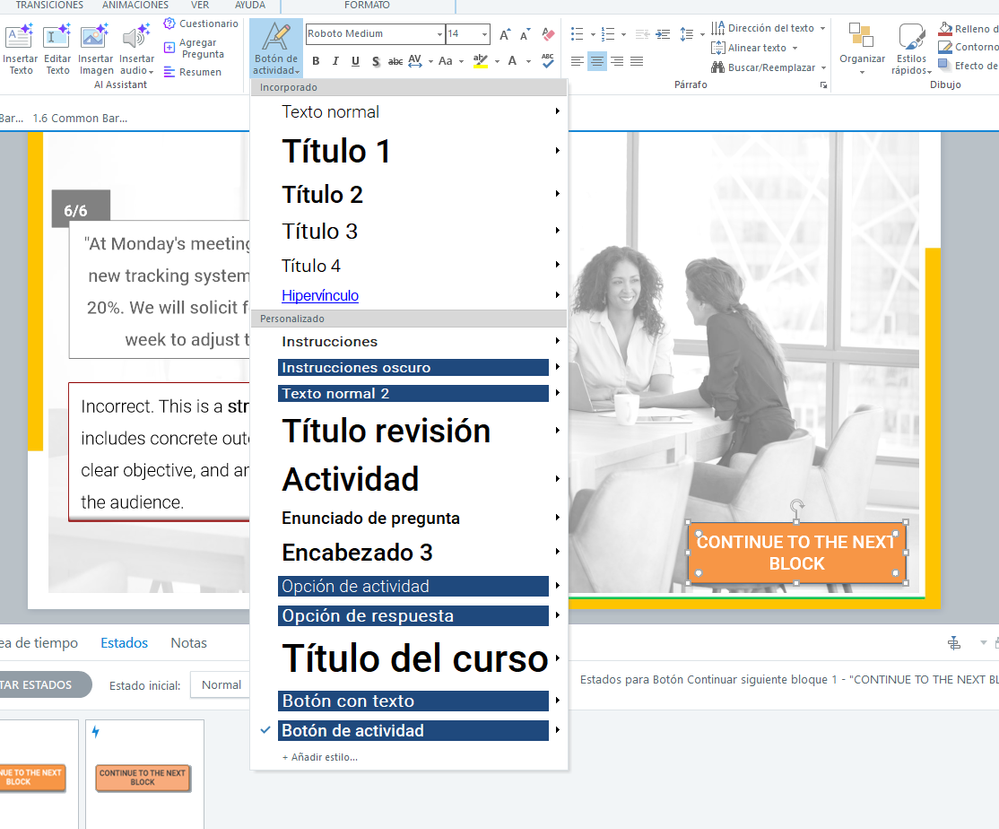Screen dimensions: 999x829
Task: Click the Insertar audio icon
Action: [x=136, y=38]
